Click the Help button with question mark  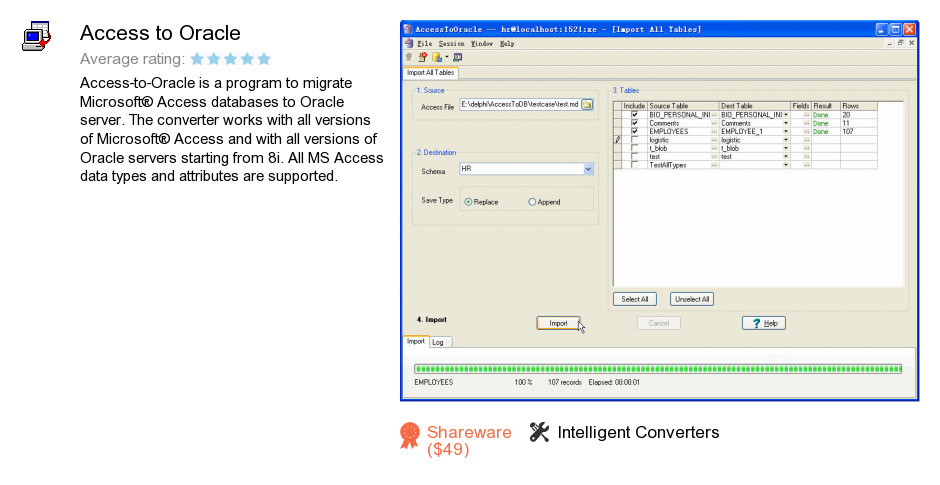point(764,323)
